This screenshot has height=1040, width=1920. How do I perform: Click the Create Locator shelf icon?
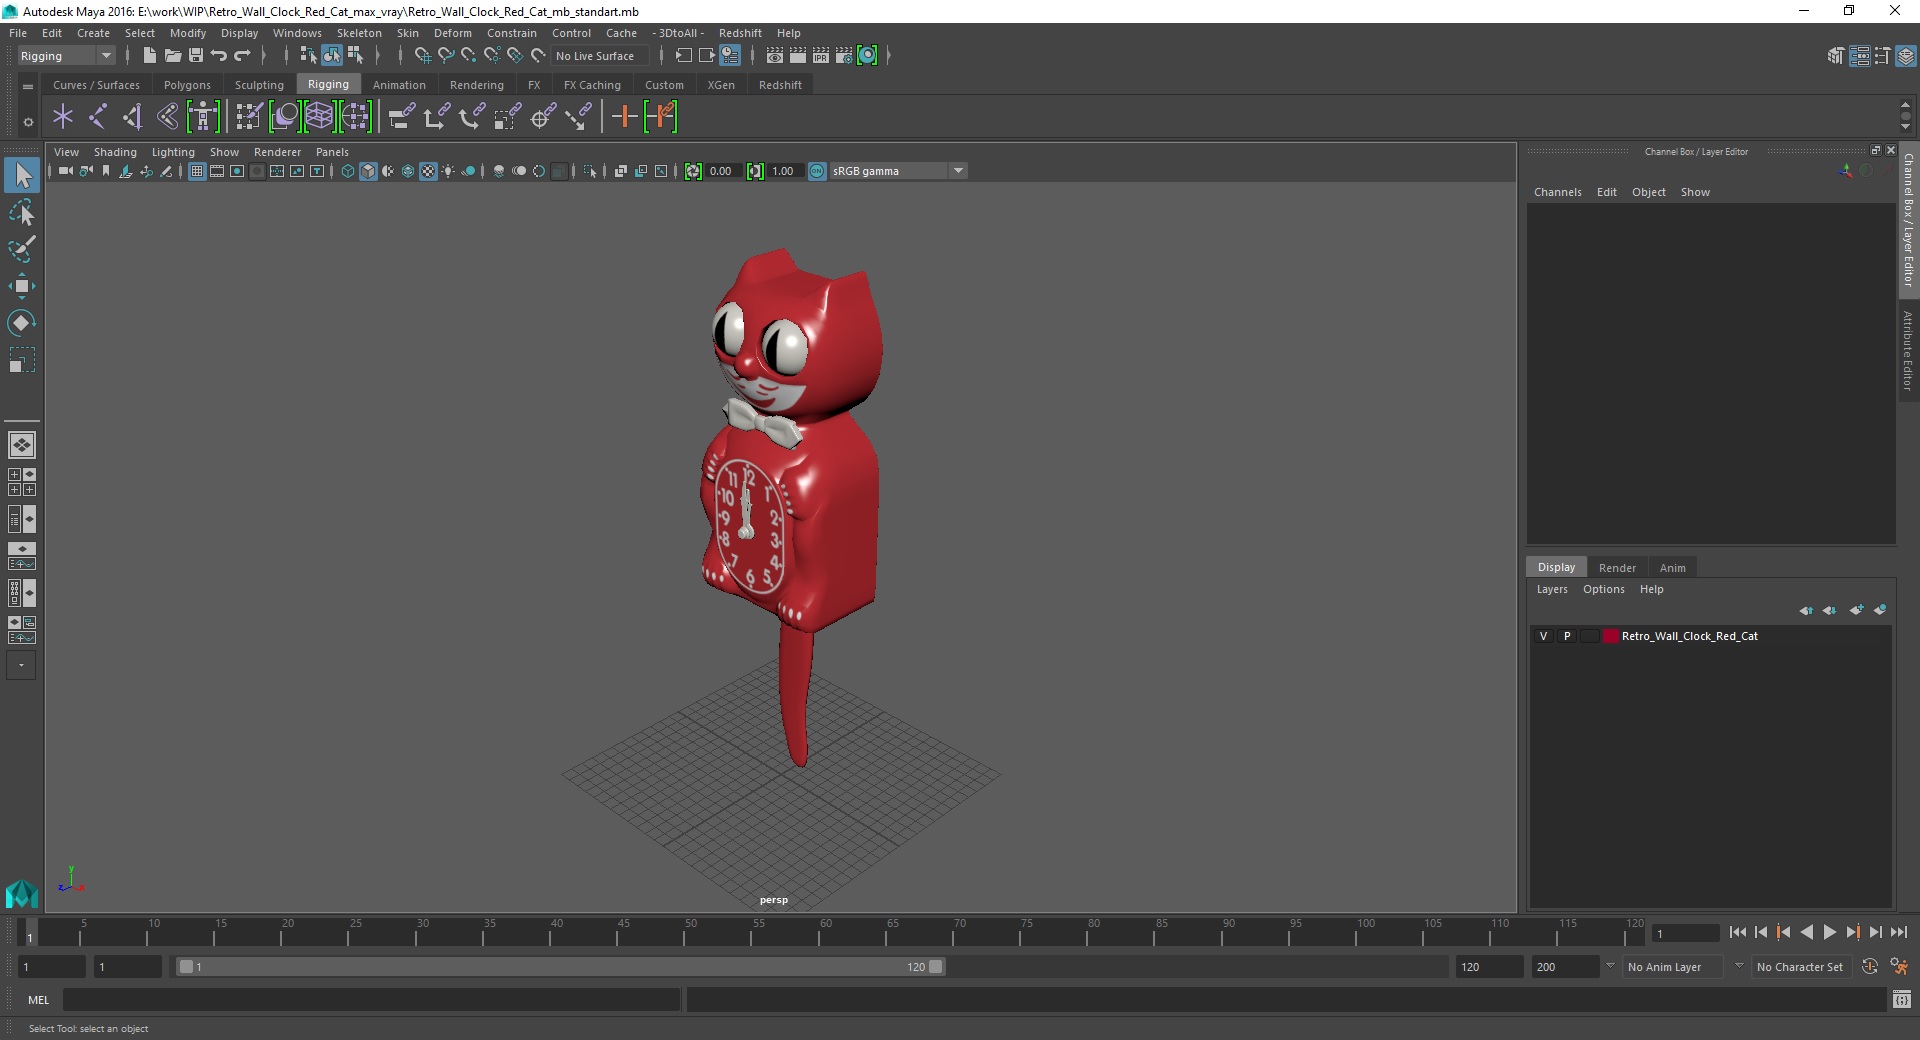click(63, 117)
